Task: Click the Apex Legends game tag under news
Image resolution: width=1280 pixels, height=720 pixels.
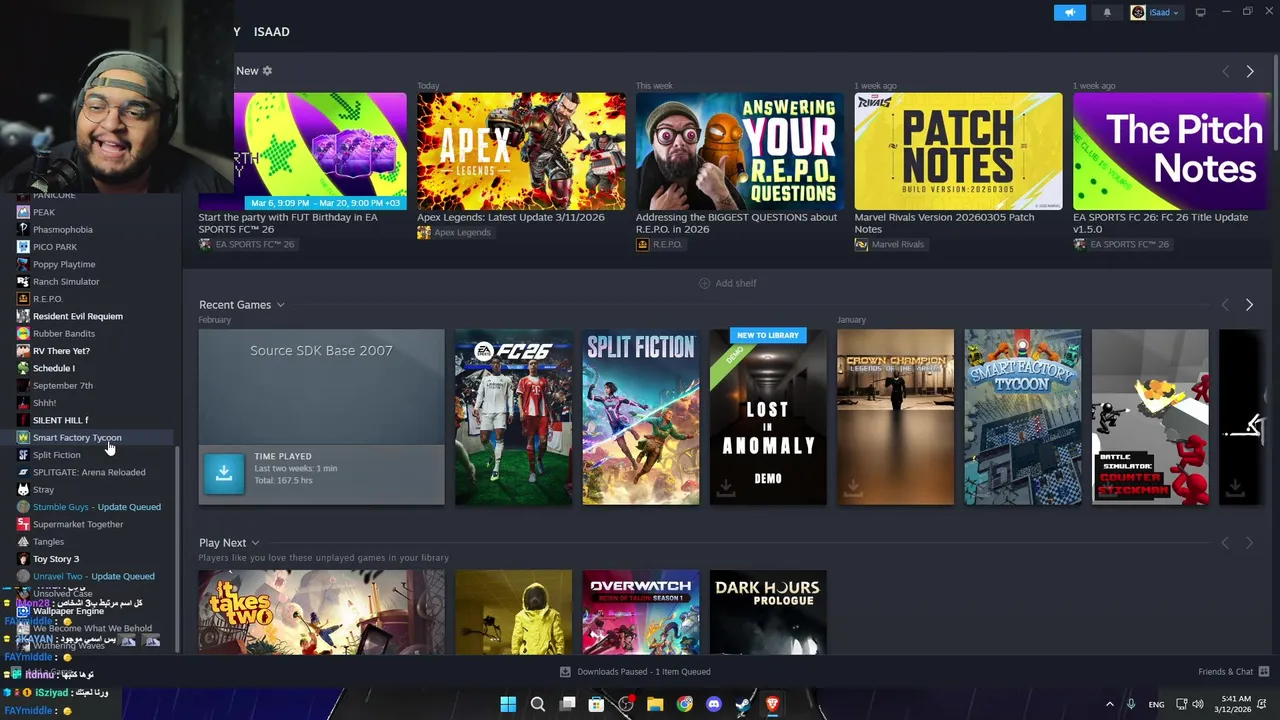Action: tap(454, 232)
